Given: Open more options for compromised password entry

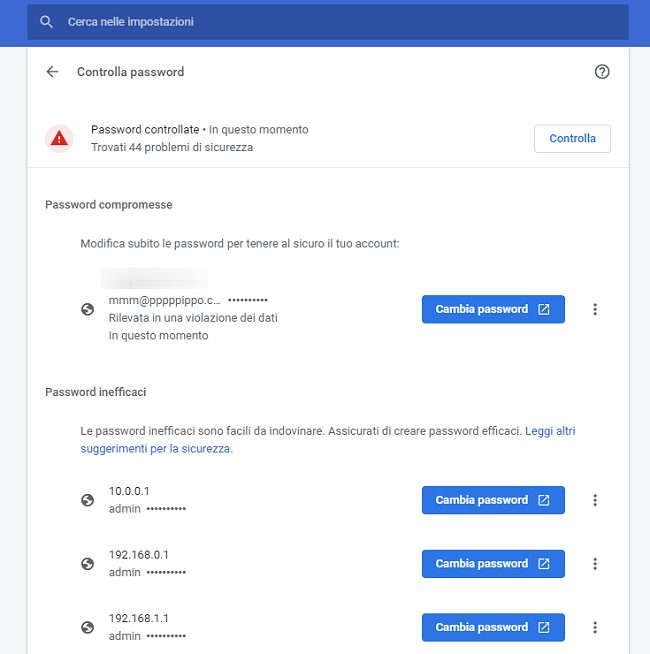Looking at the screenshot, I should [595, 309].
